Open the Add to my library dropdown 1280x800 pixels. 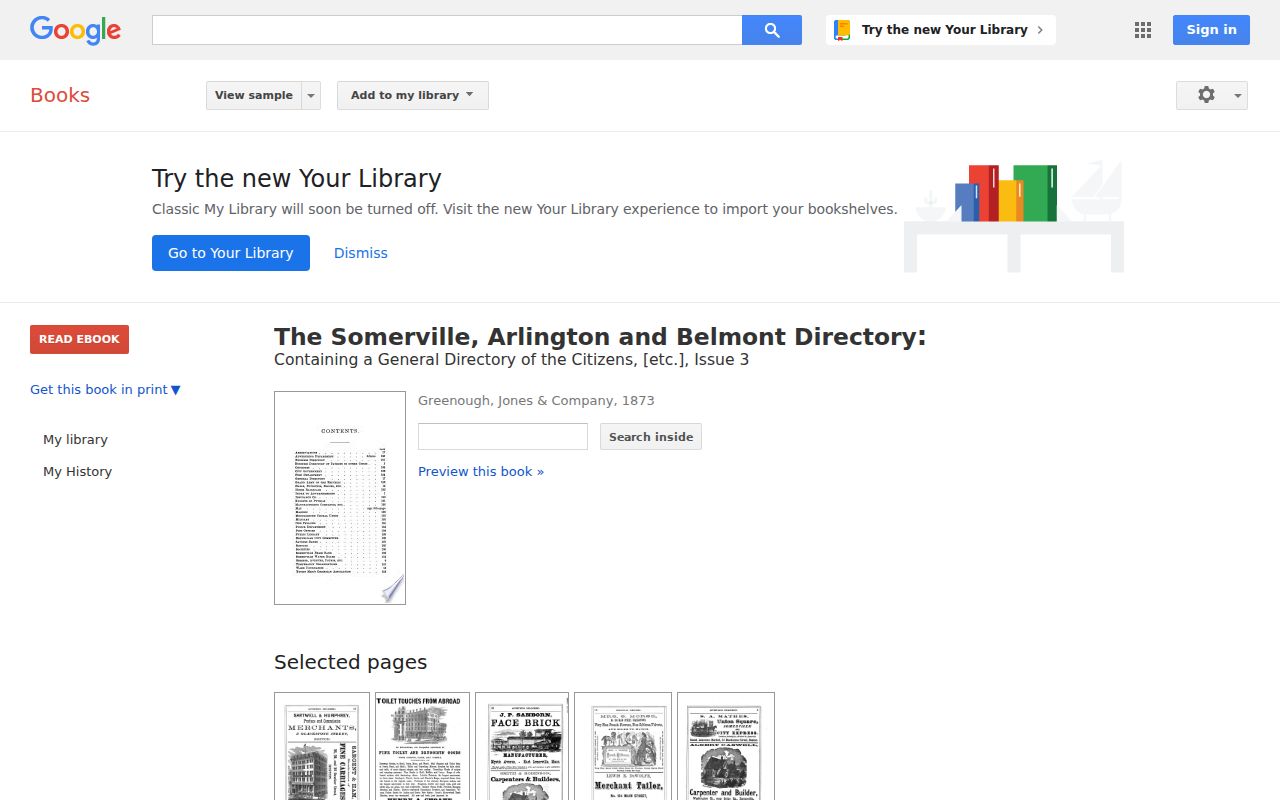pyautogui.click(x=413, y=95)
